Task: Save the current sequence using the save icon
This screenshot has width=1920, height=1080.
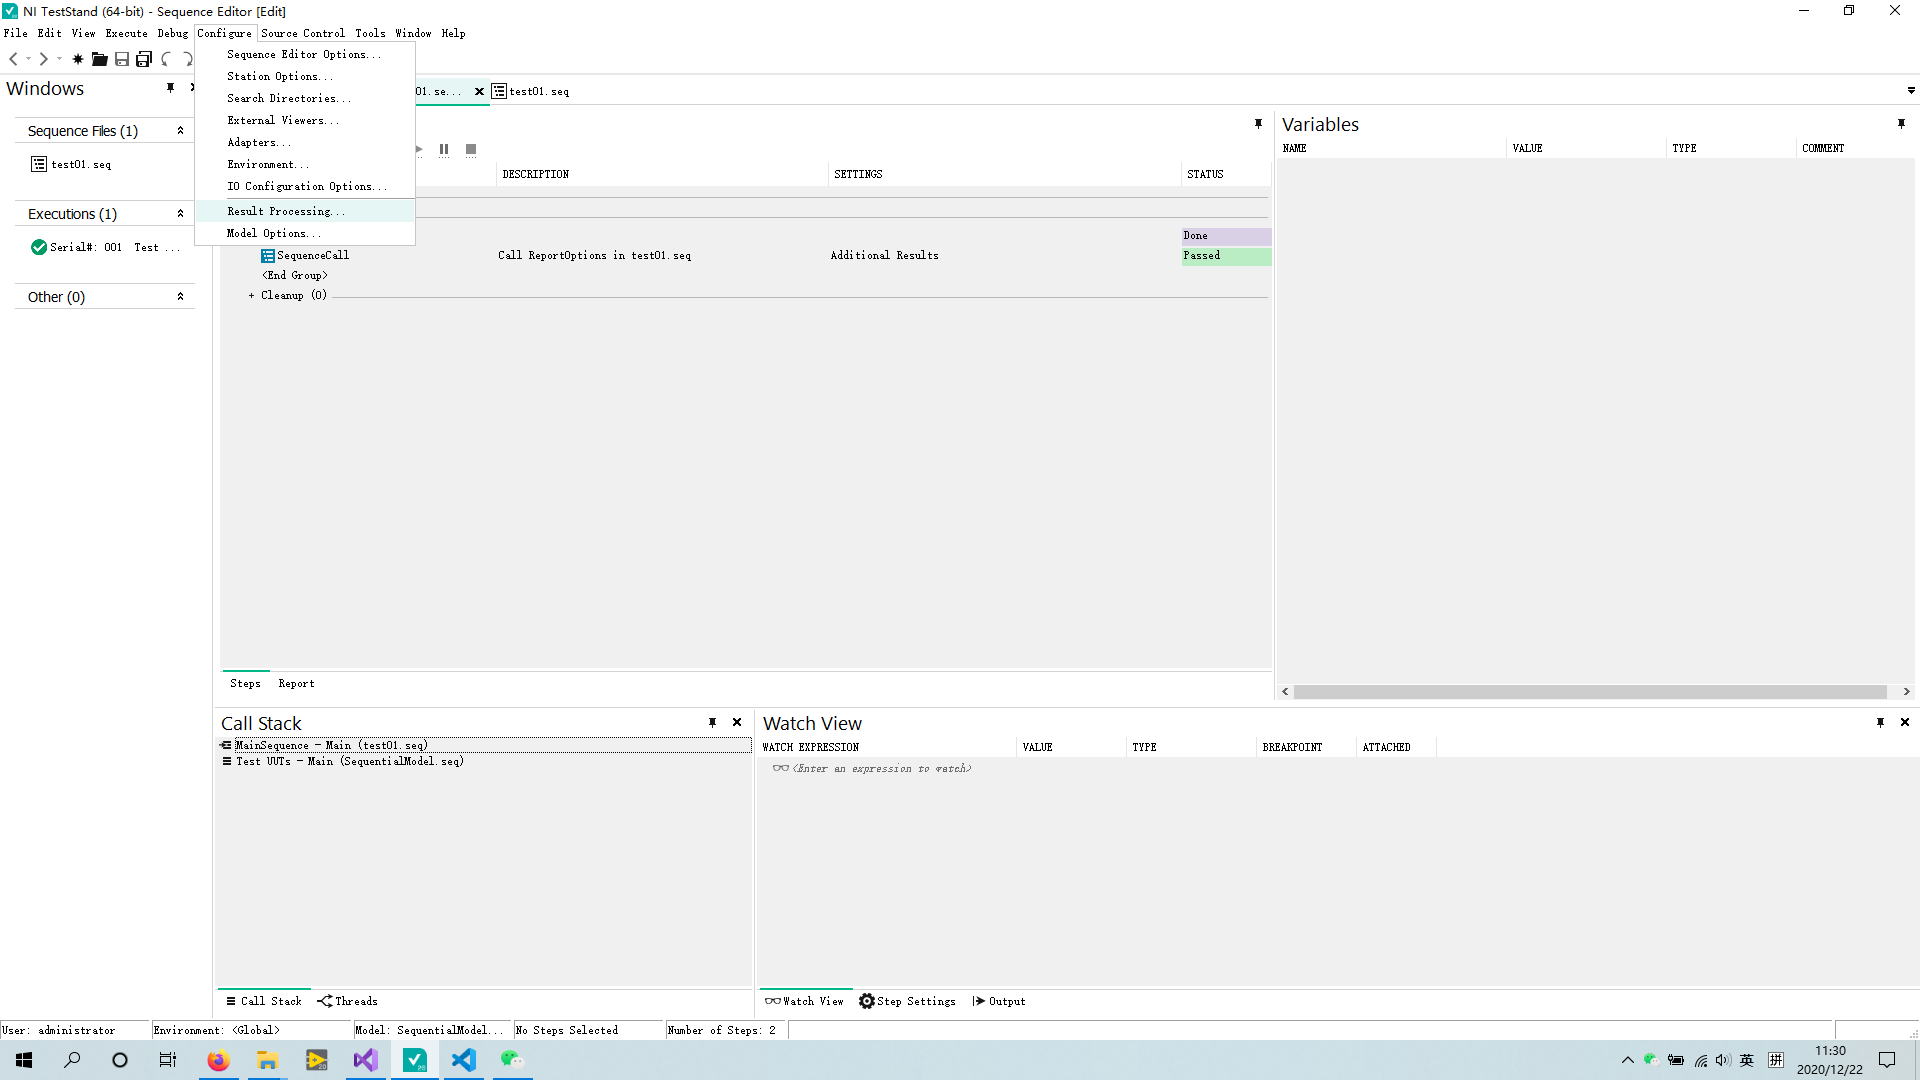Action: coord(121,59)
